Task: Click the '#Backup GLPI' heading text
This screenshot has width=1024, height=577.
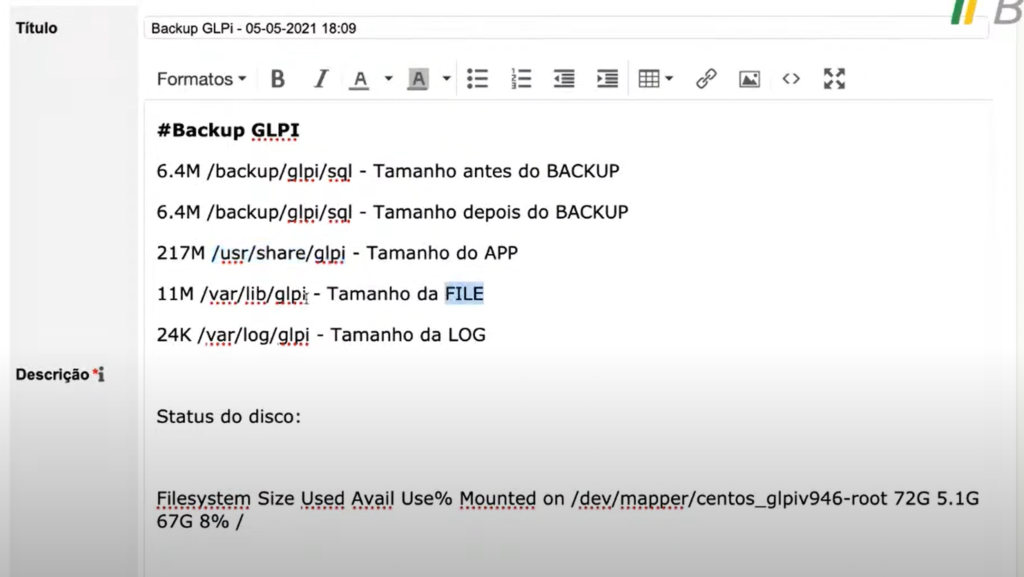Action: 228,130
